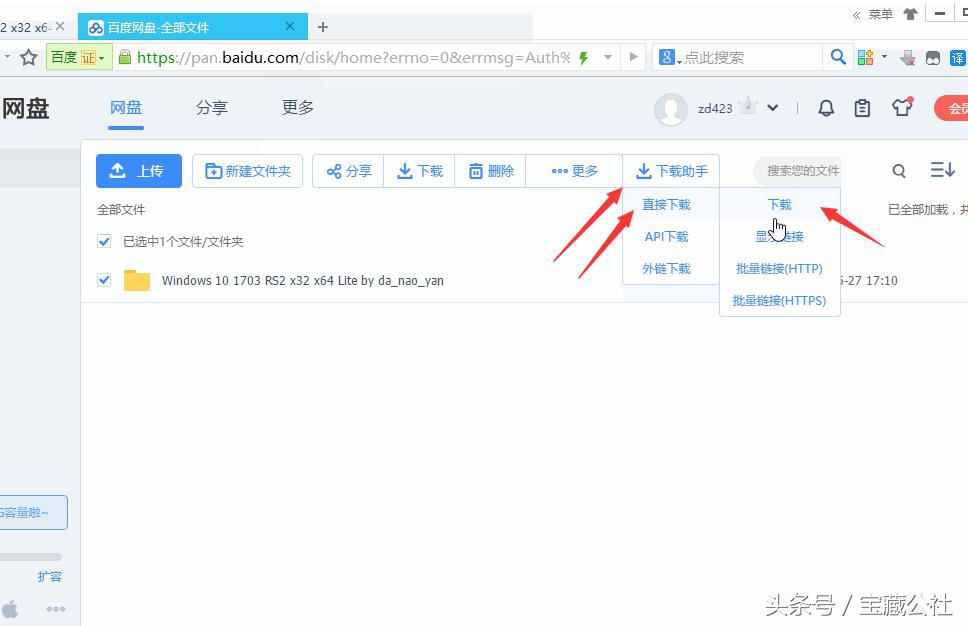Toggle the select-all checkbox above the file list
This screenshot has width=968, height=626.
point(104,241)
